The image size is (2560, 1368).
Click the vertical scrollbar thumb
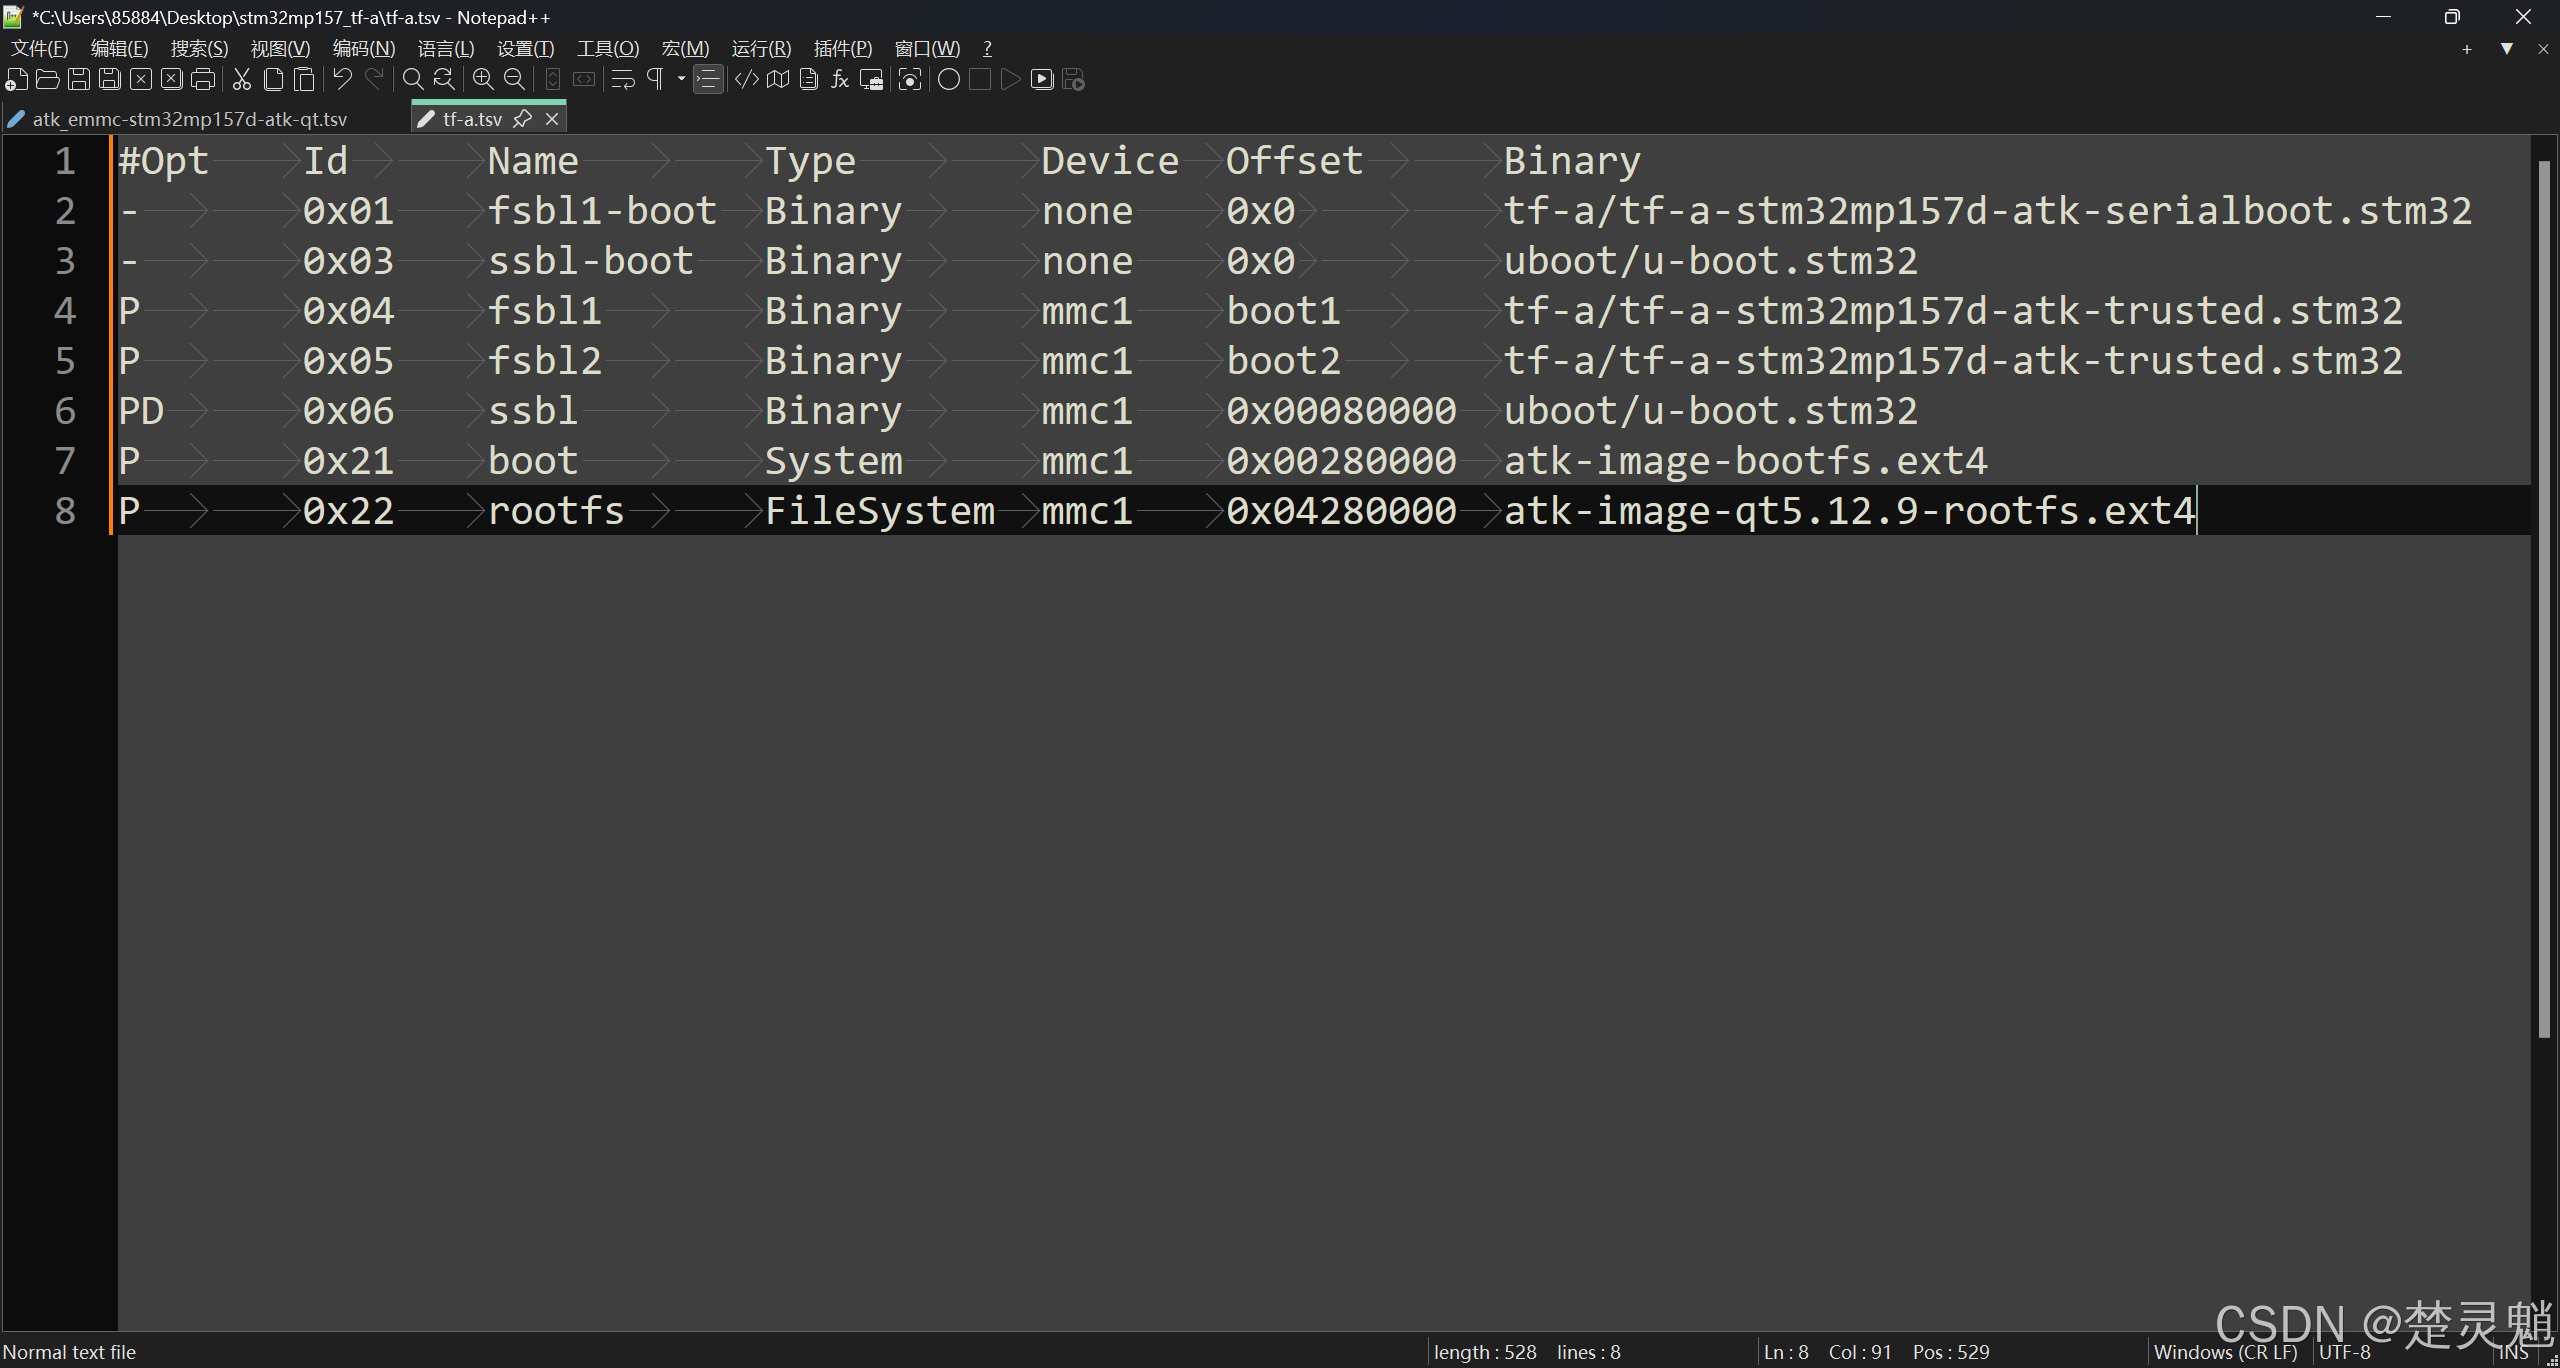[2544, 600]
